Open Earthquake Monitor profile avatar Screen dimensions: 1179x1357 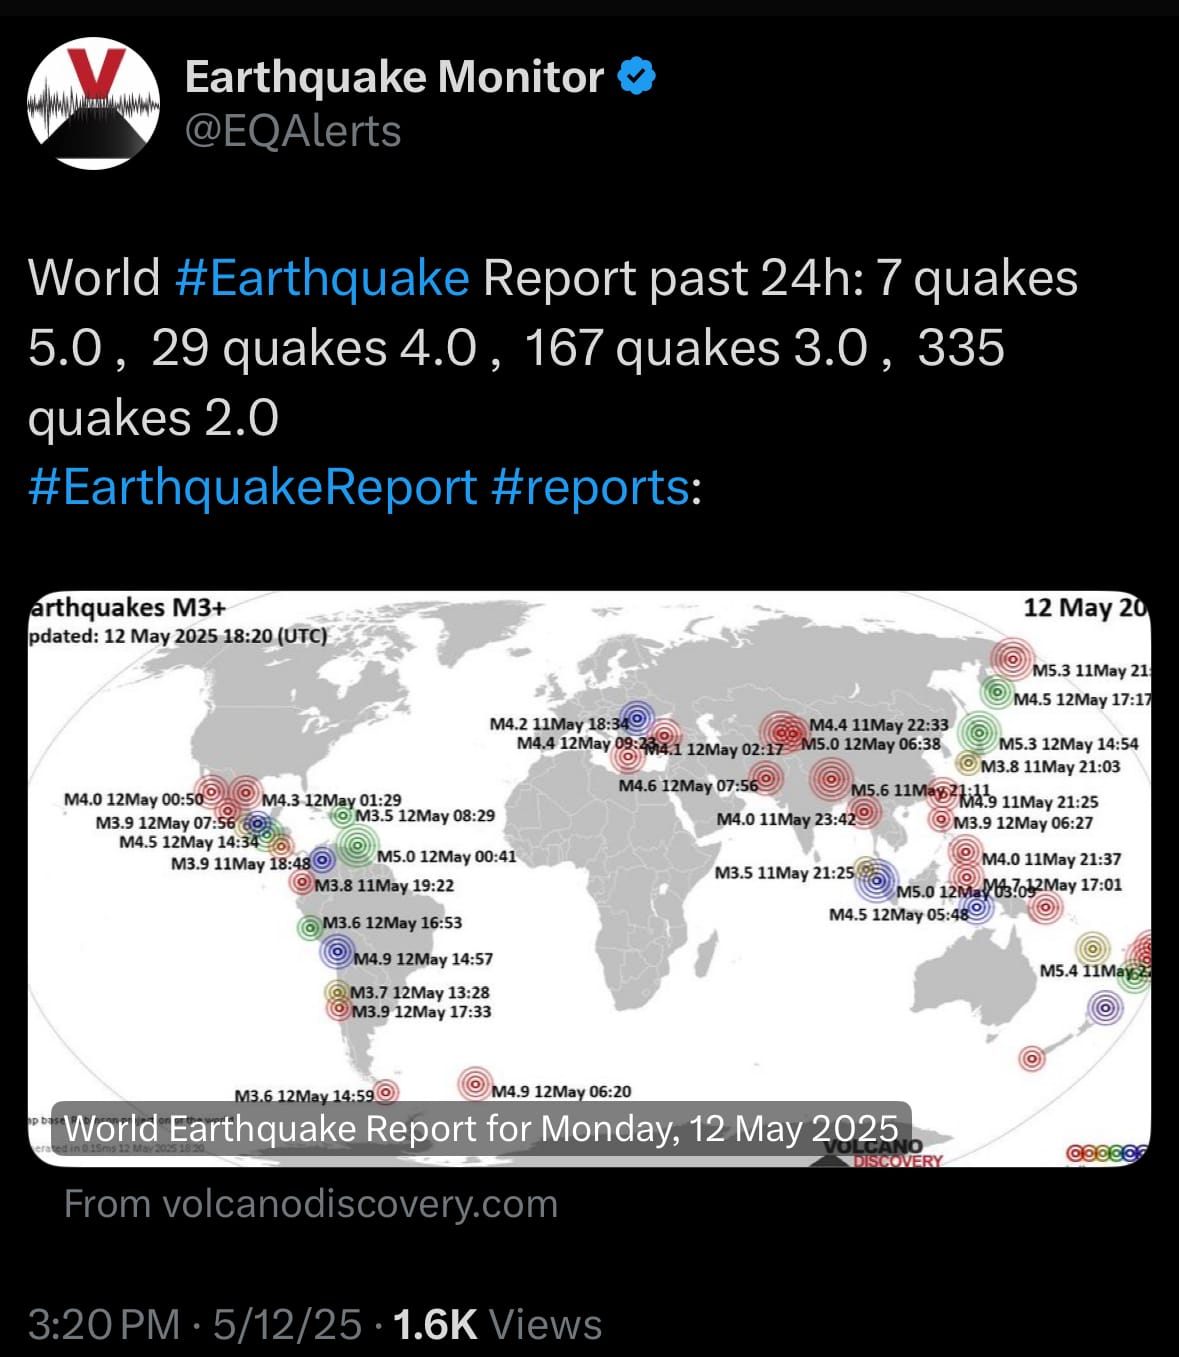(x=93, y=103)
